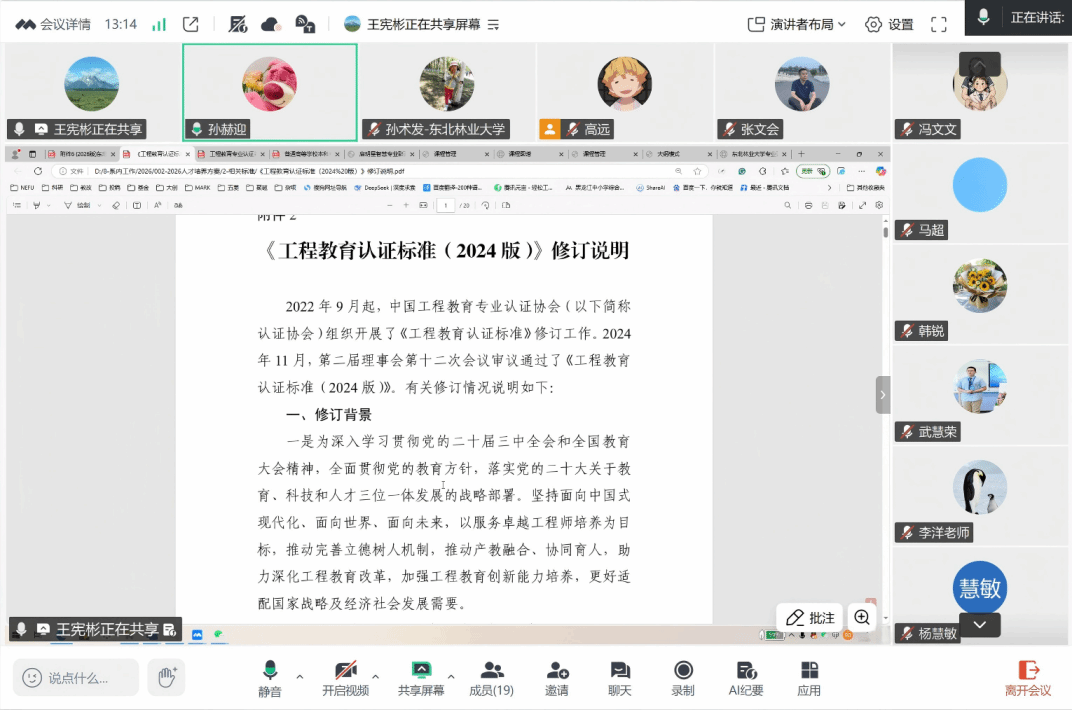Screen dimensions: 1072x710
Task: Click 离开会议 to leave meeting
Action: [1028, 677]
